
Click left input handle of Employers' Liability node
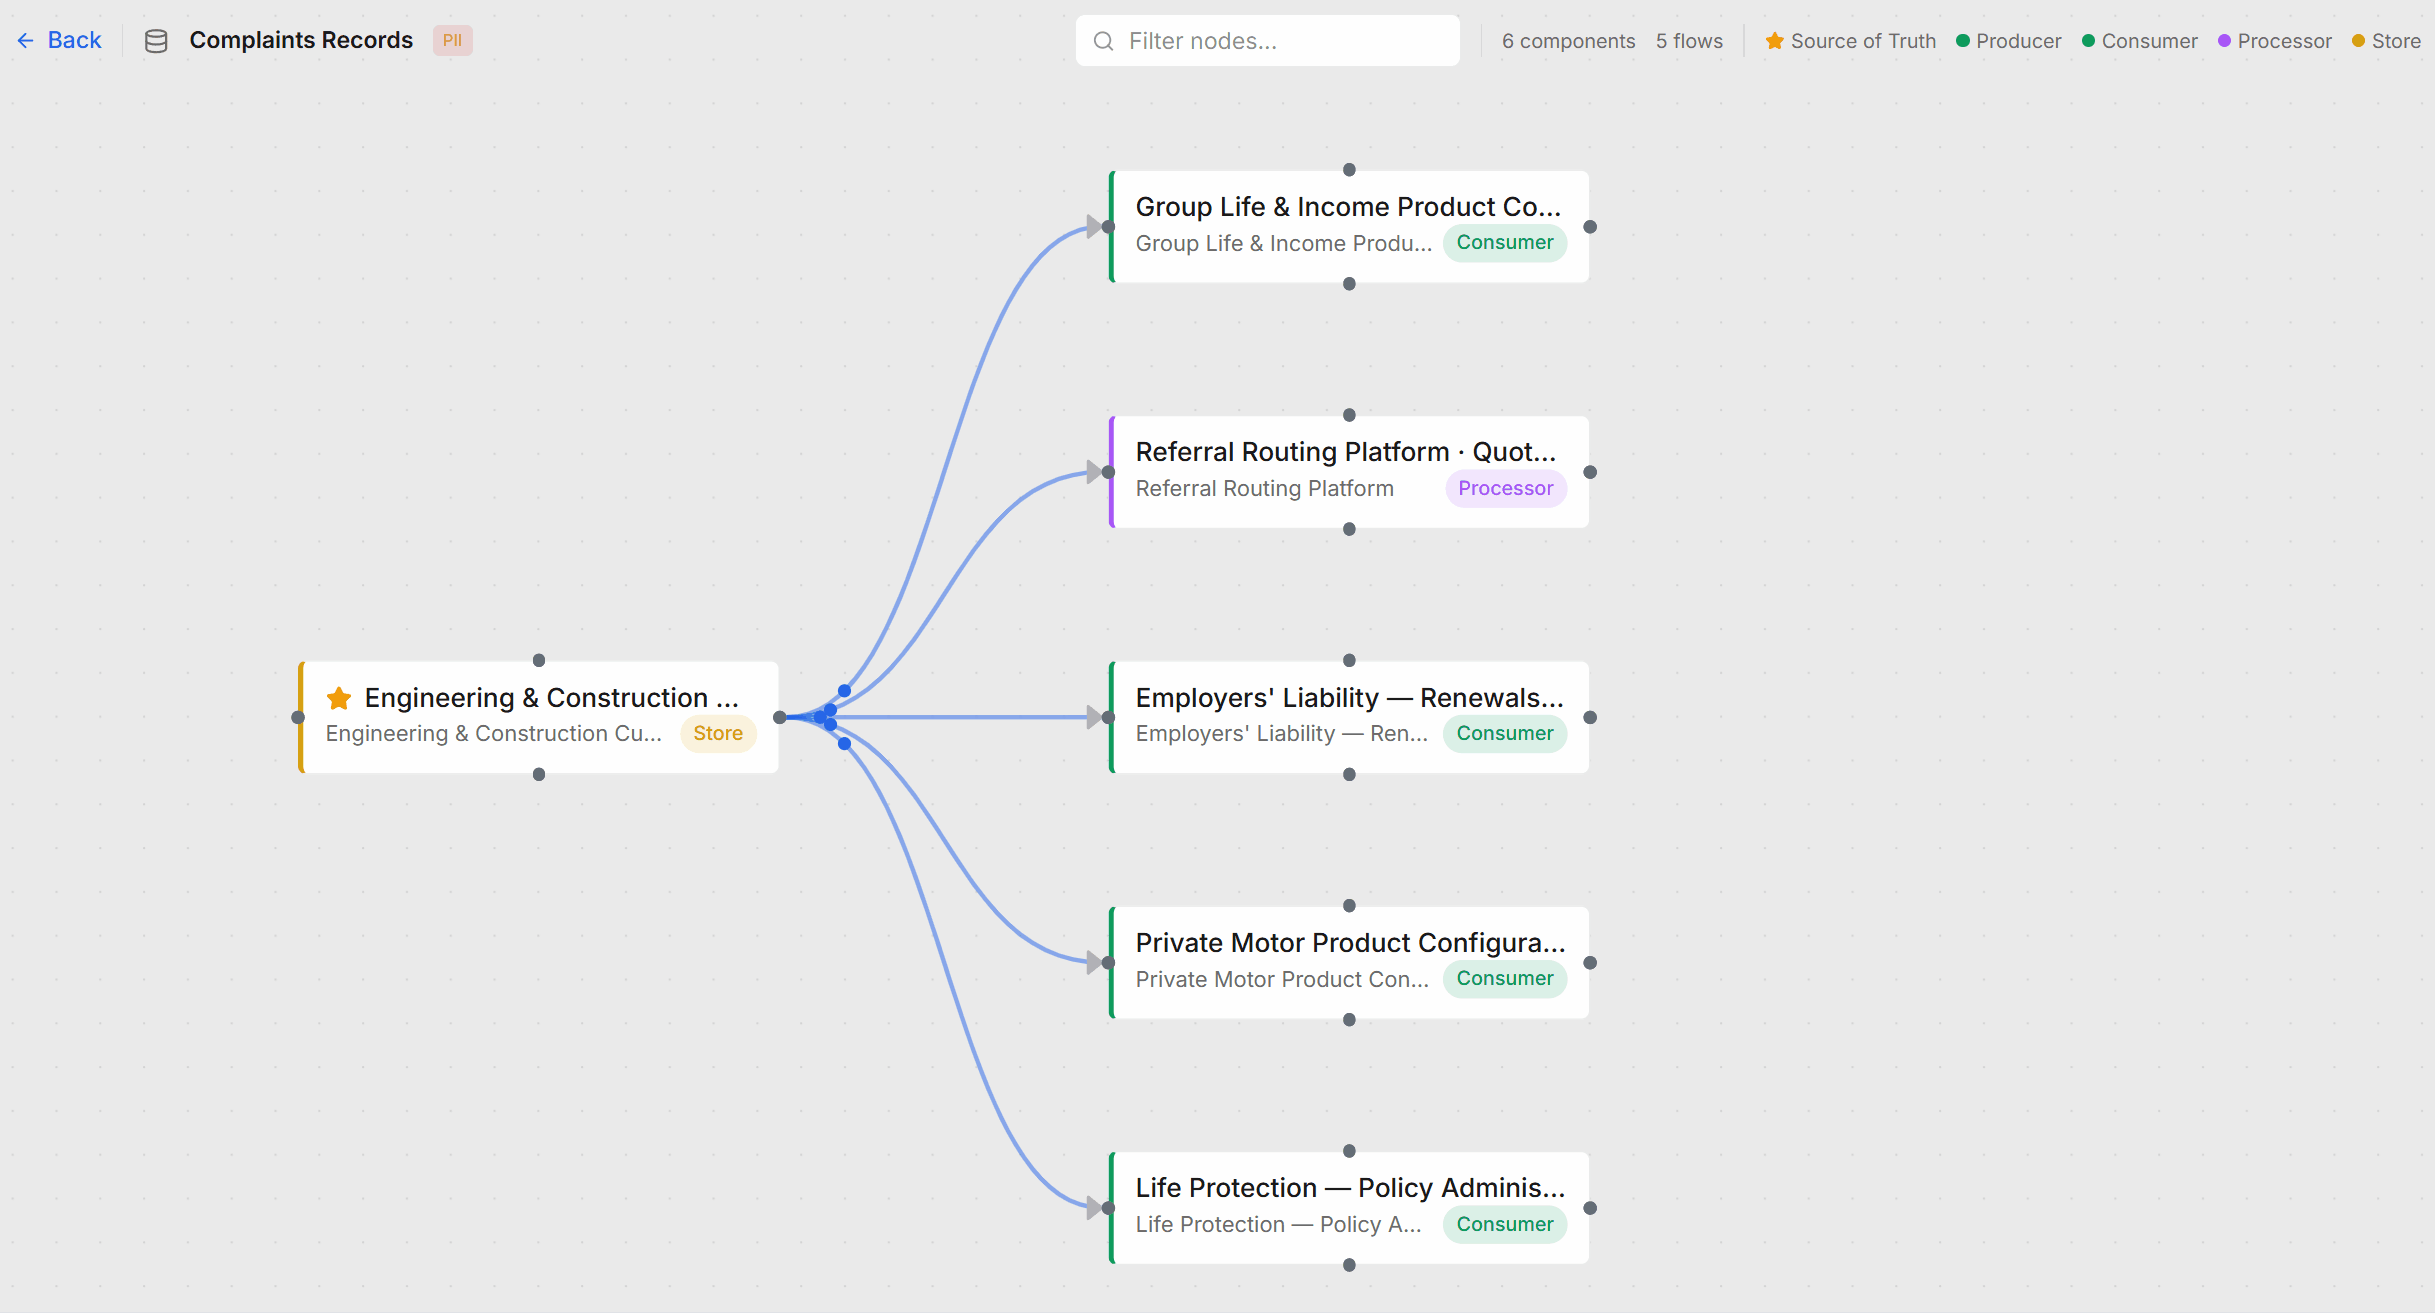click(1108, 717)
